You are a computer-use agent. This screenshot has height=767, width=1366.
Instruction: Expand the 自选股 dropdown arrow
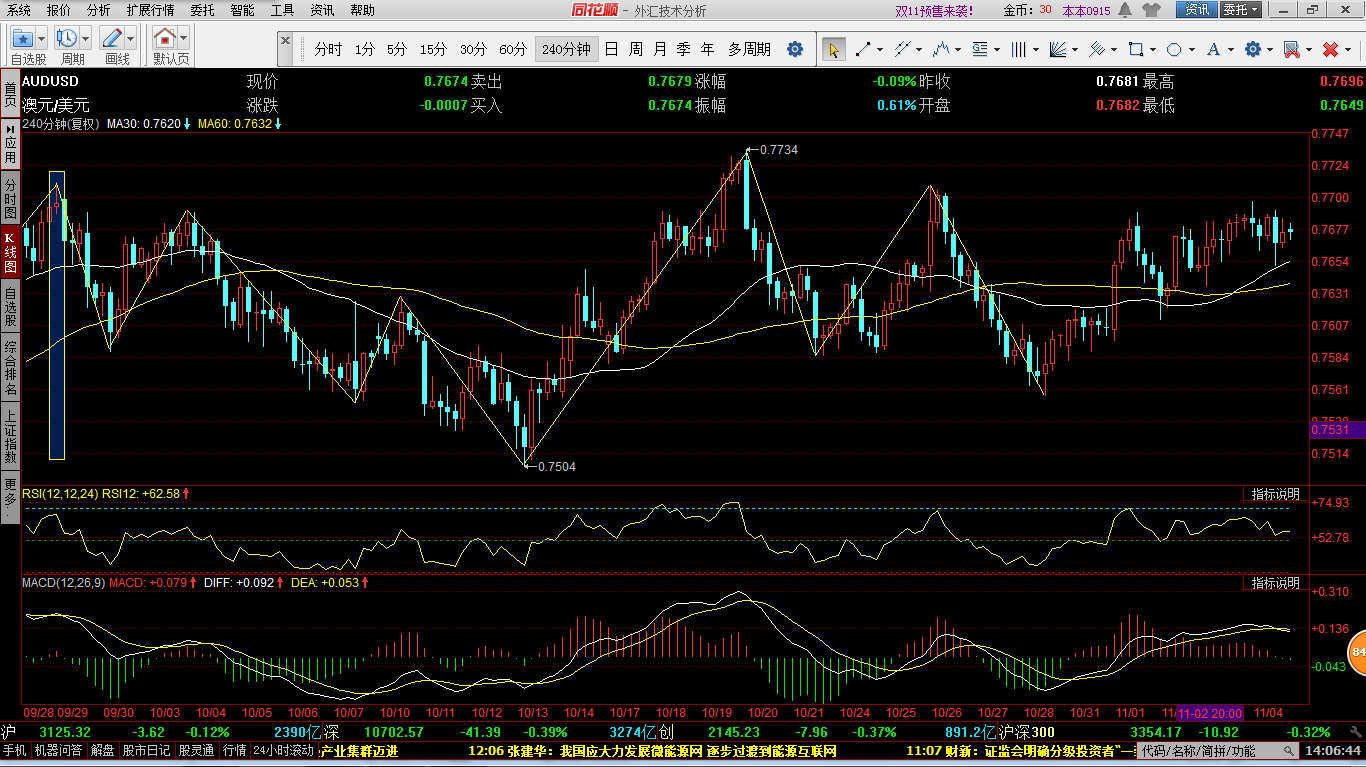point(42,39)
